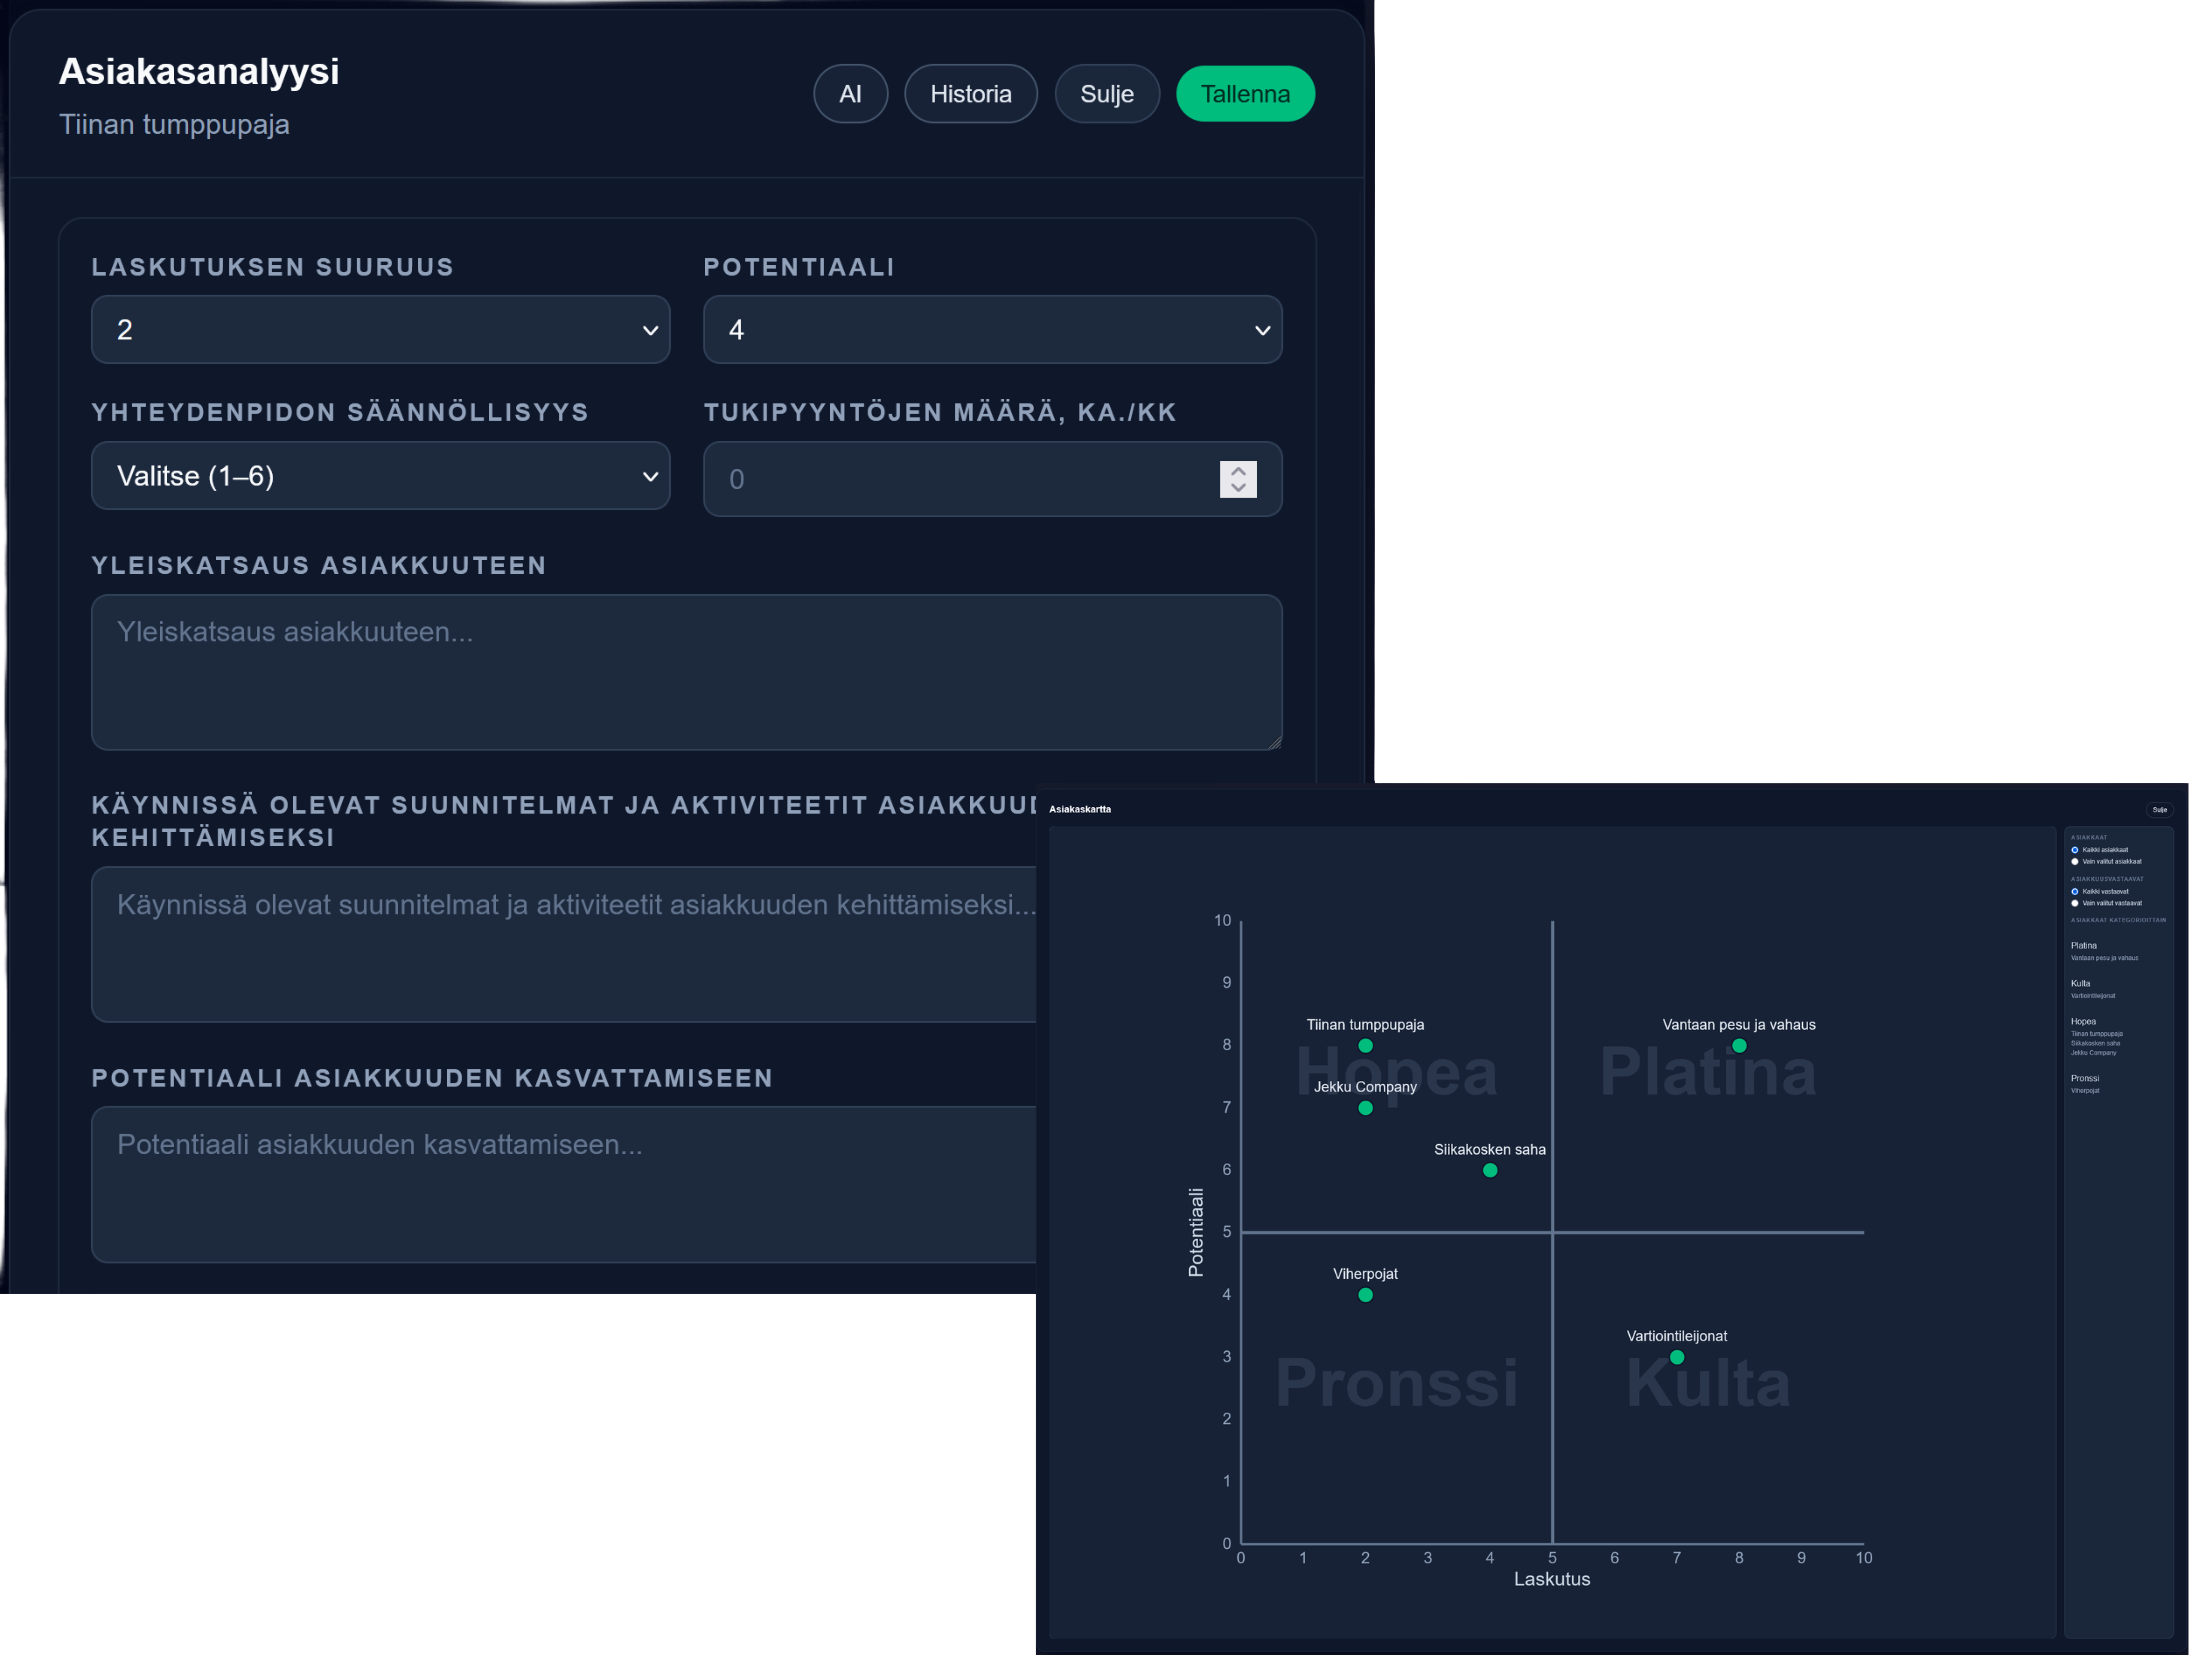Open the Laskutuksen suuruus dropdown

point(381,329)
